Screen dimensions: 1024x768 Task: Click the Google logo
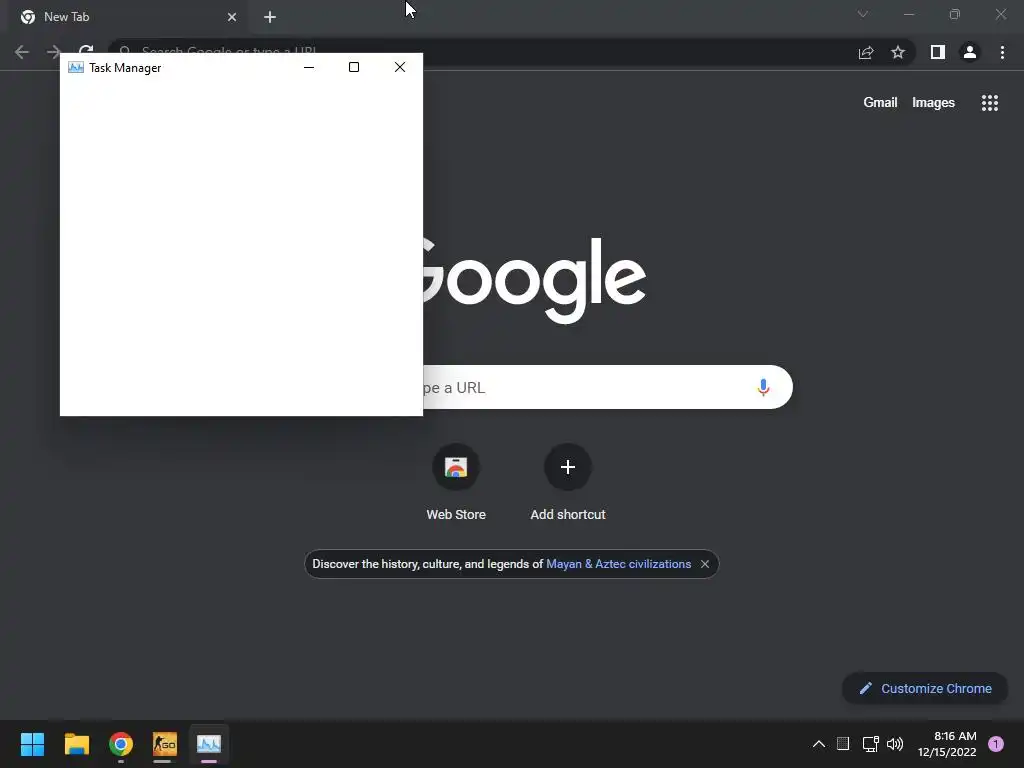click(x=534, y=280)
